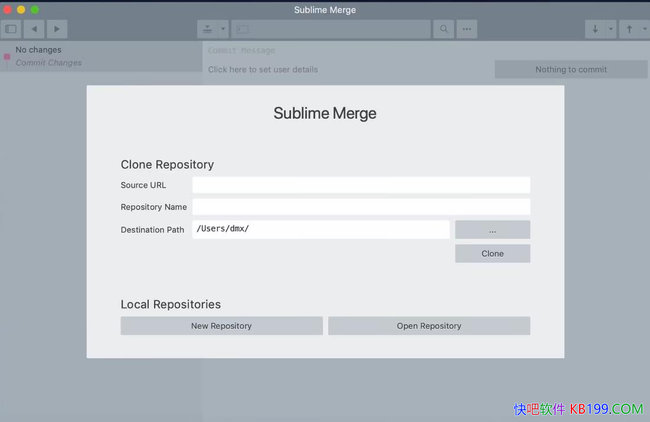The width and height of the screenshot is (650, 422).
Task: Click the navigate forward arrow
Action: [x=57, y=29]
